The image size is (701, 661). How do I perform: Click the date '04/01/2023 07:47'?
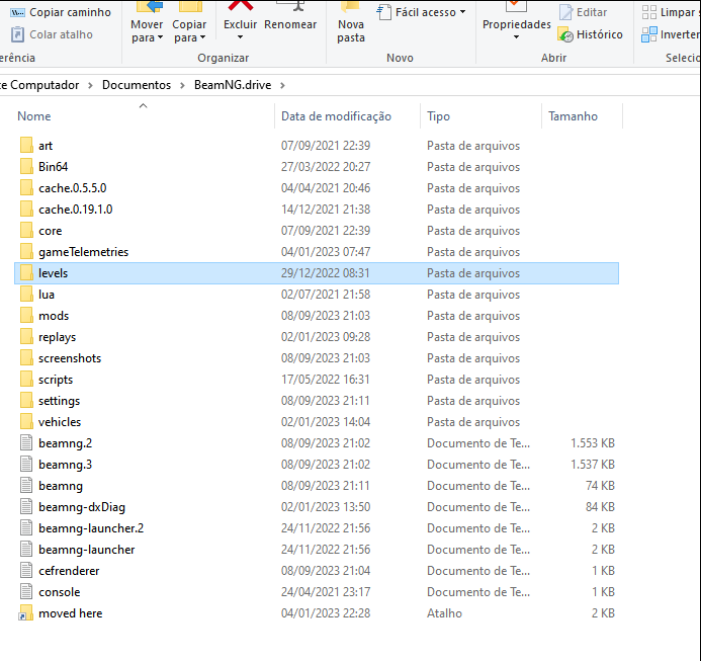(325, 252)
